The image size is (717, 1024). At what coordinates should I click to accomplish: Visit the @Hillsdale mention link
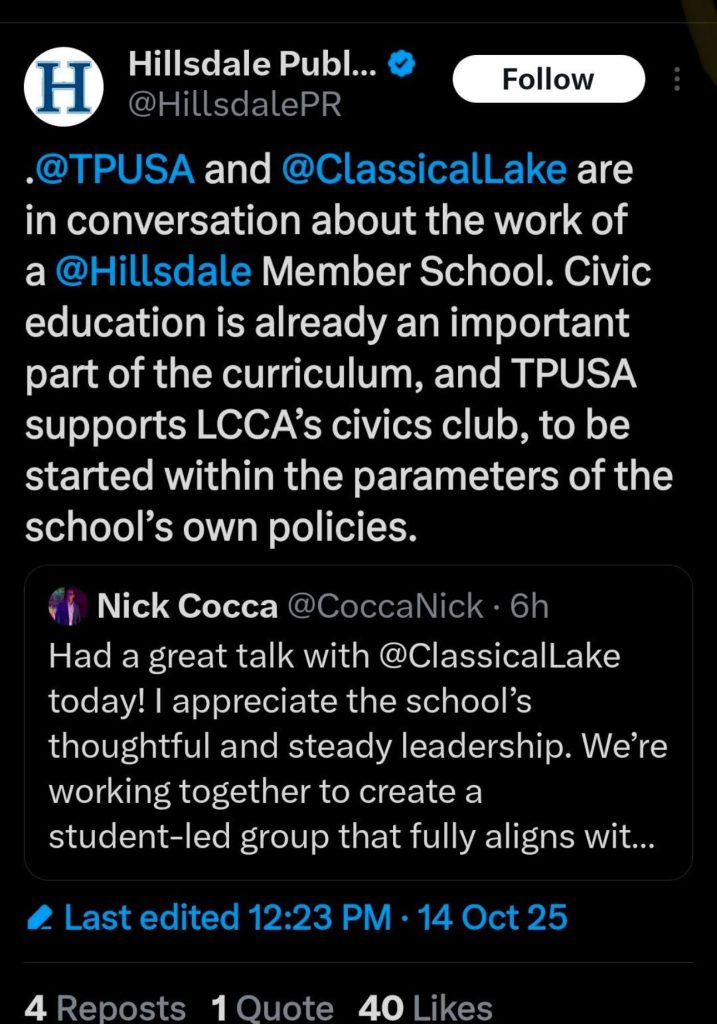[150, 273]
